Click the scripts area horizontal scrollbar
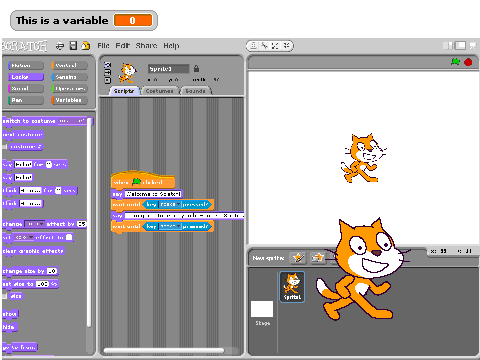The height and width of the screenshot is (360, 480). click(x=164, y=350)
